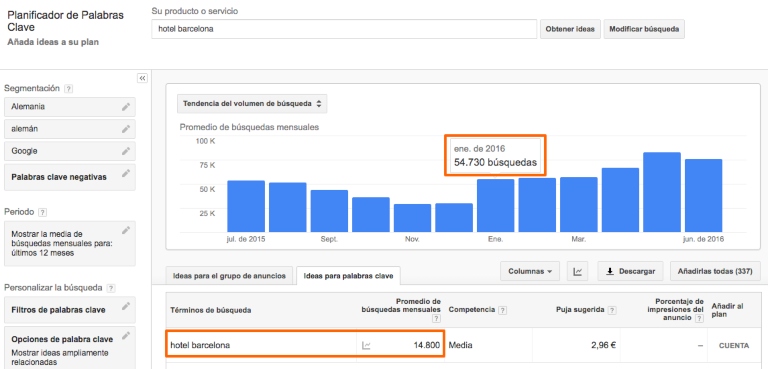The image size is (768, 369).
Task: Click the Mar. chart bar
Action: (x=579, y=204)
